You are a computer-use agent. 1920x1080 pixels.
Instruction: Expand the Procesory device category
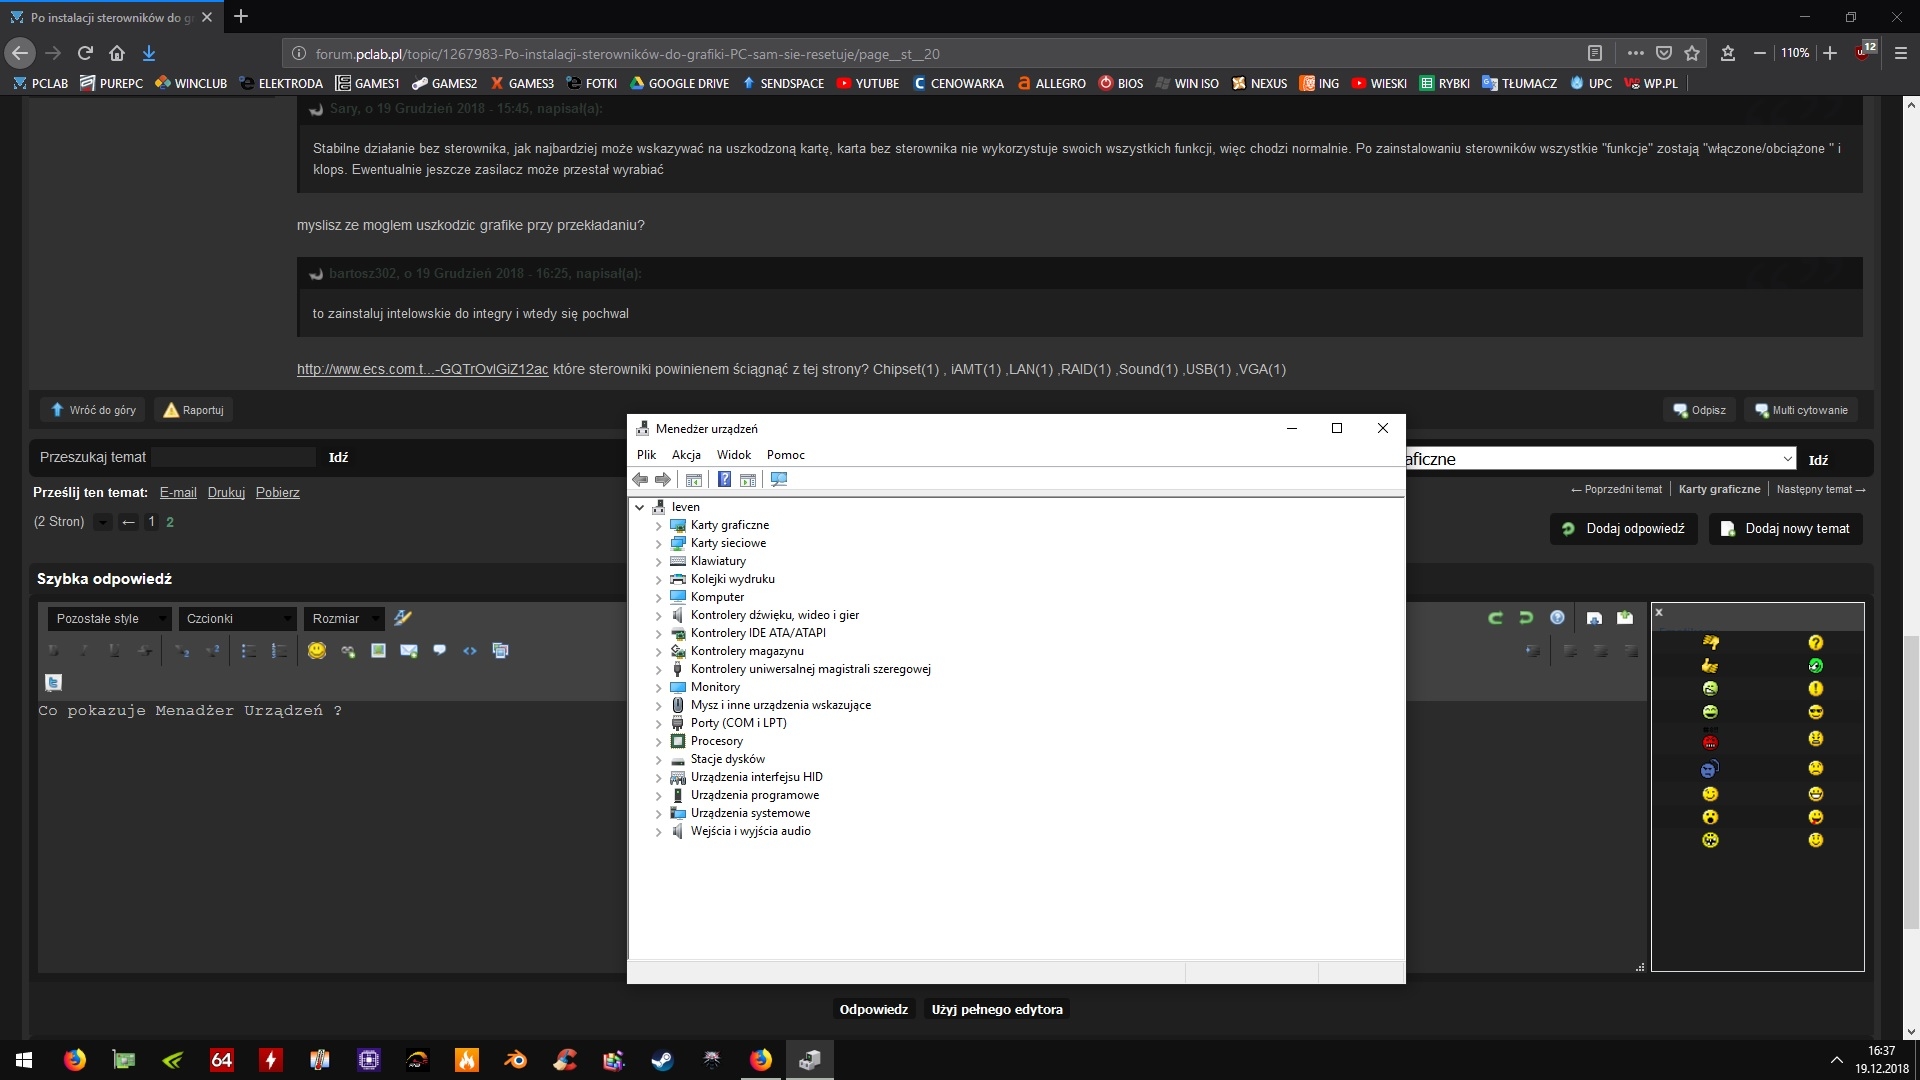tap(658, 742)
